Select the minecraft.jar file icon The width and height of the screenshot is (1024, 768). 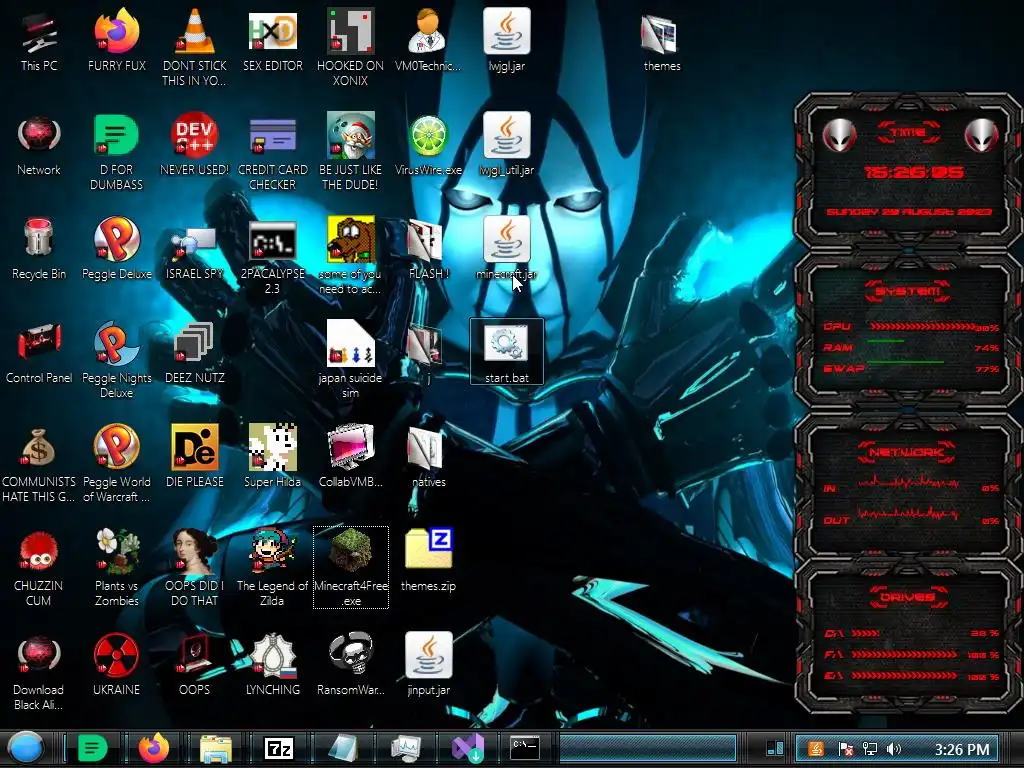(x=506, y=239)
